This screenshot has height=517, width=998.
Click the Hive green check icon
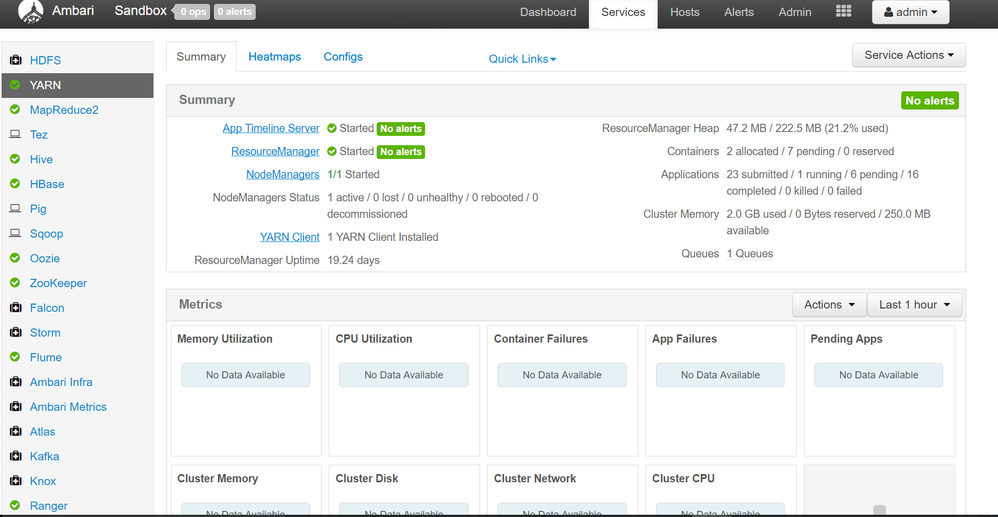(15, 160)
